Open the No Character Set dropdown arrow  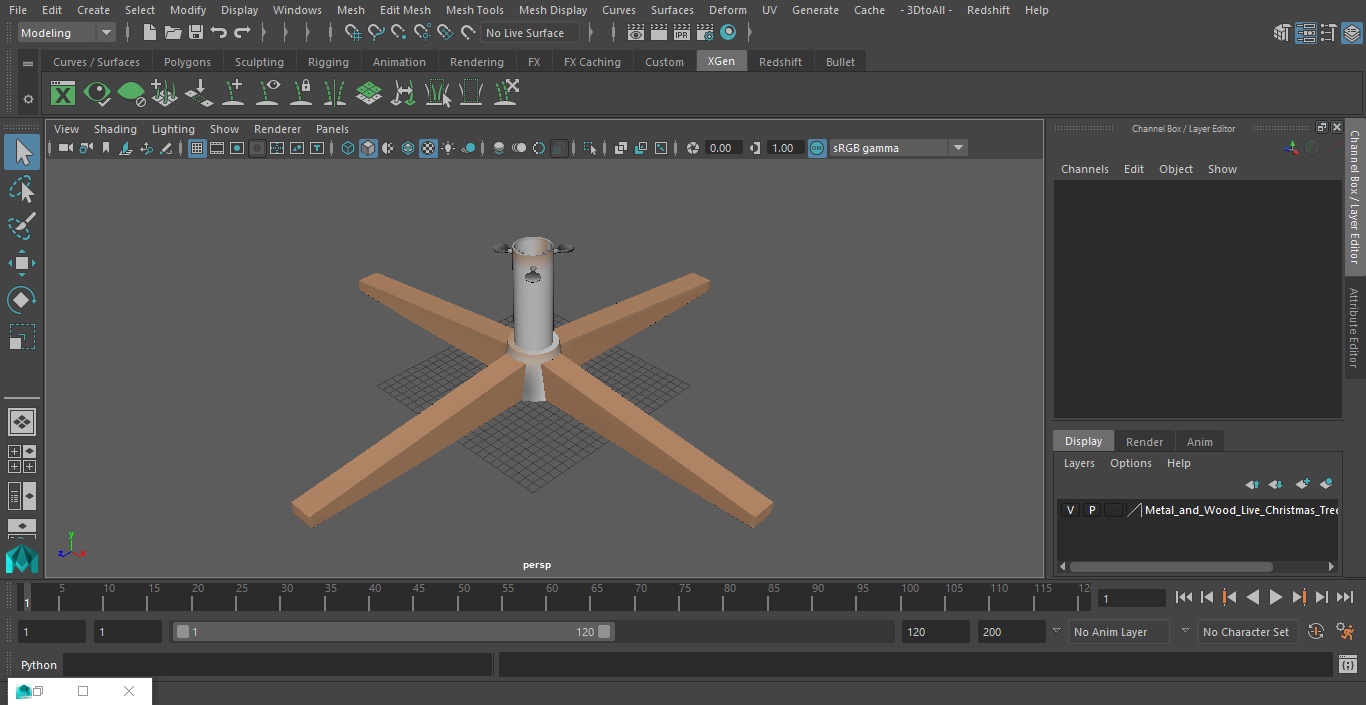[x=1185, y=631]
